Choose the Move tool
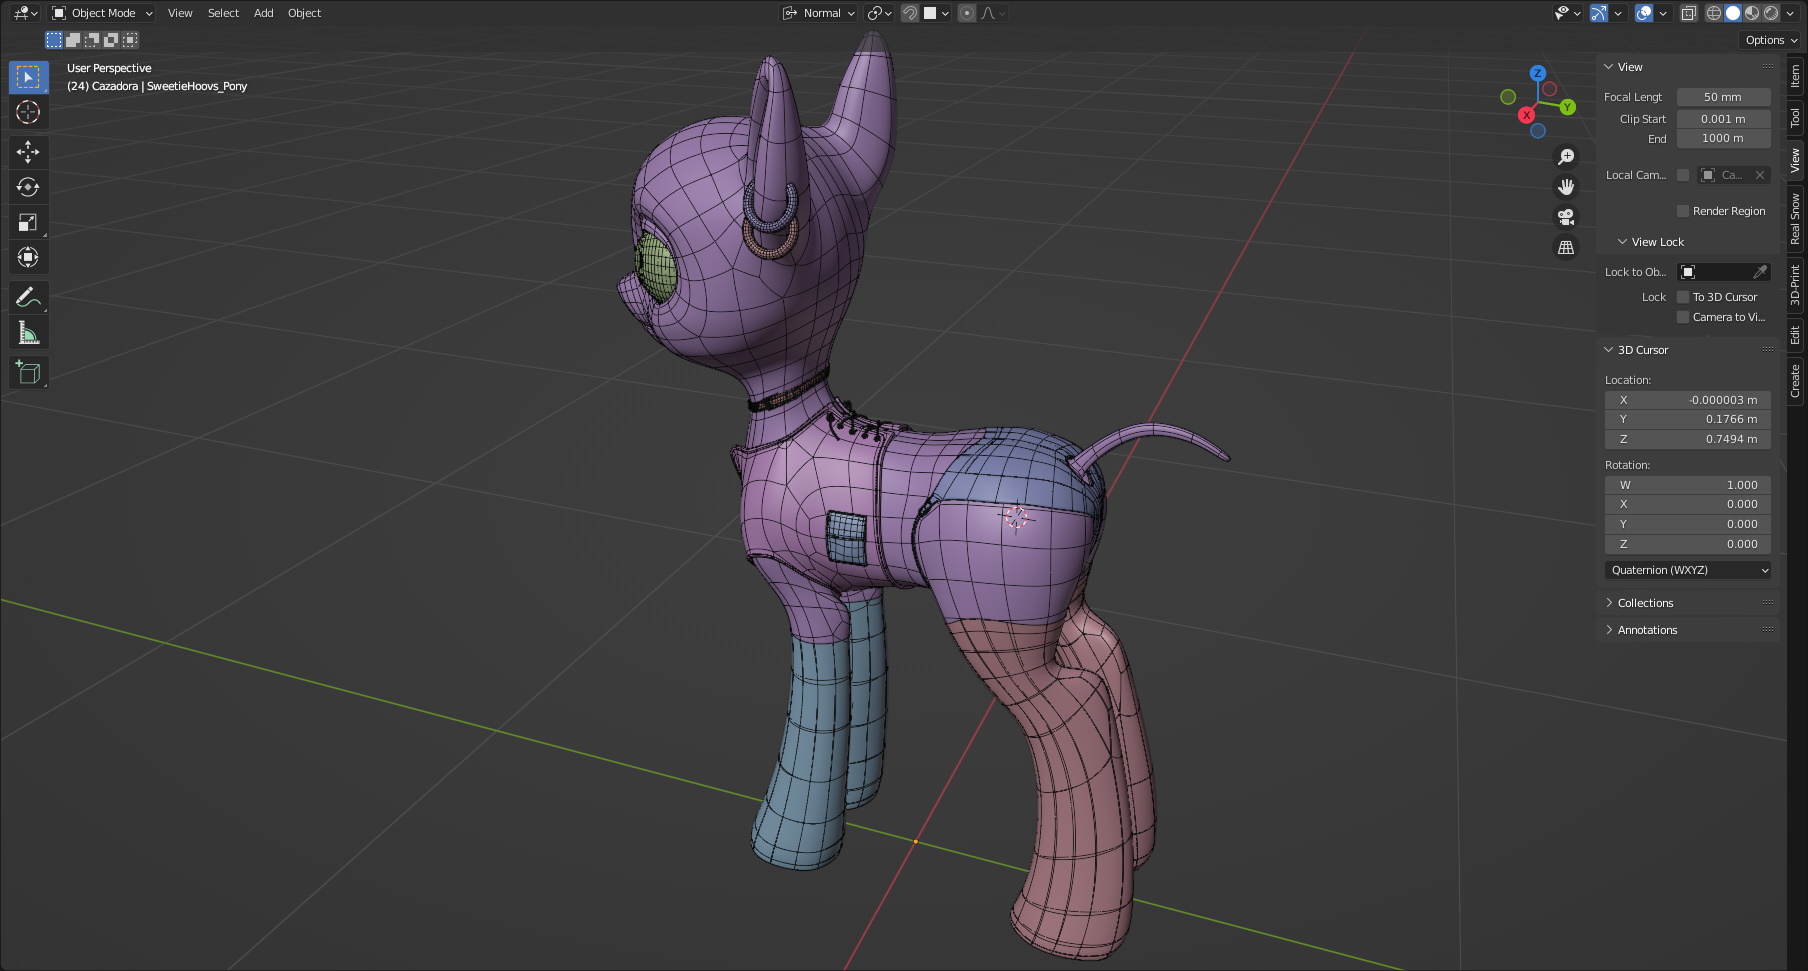The image size is (1808, 971). [x=28, y=152]
